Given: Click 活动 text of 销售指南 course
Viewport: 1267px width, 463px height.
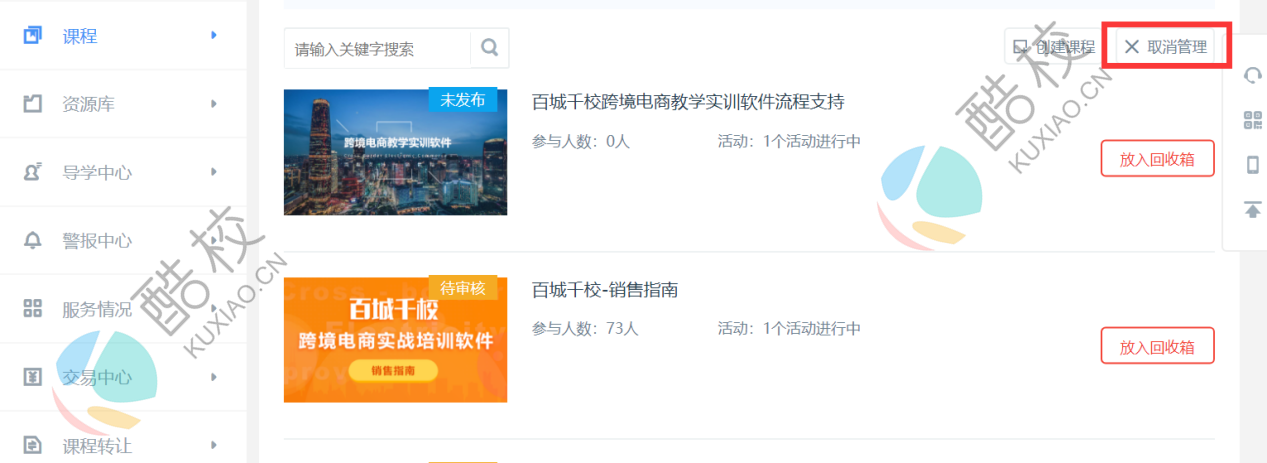Looking at the screenshot, I should pyautogui.click(x=789, y=328).
